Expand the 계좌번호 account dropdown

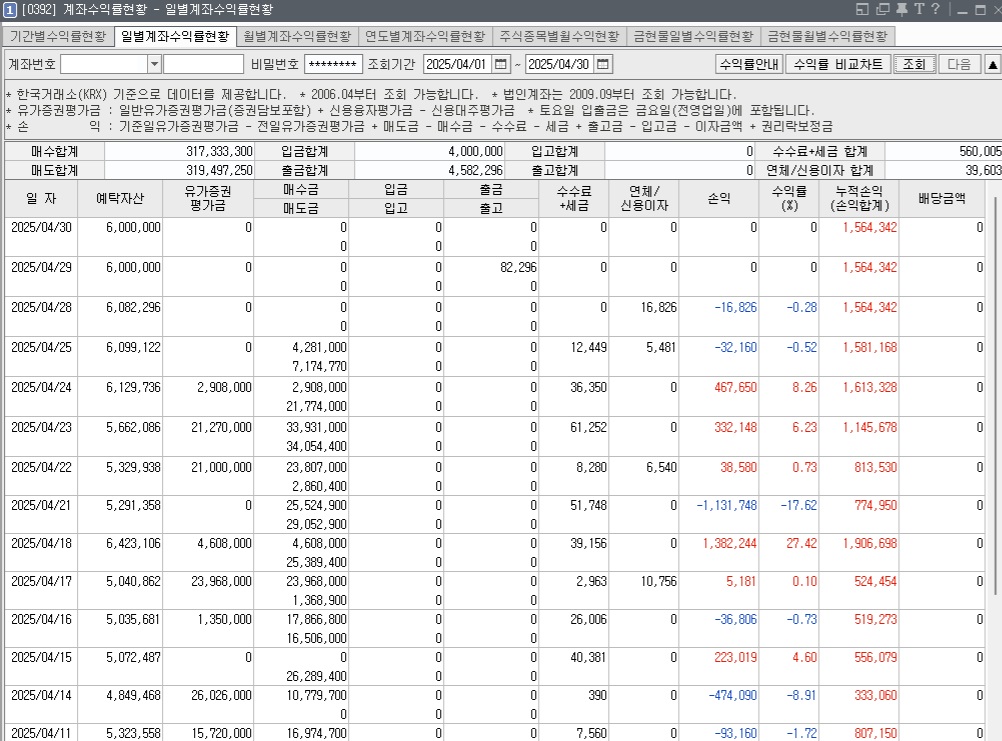pyautogui.click(x=154, y=64)
